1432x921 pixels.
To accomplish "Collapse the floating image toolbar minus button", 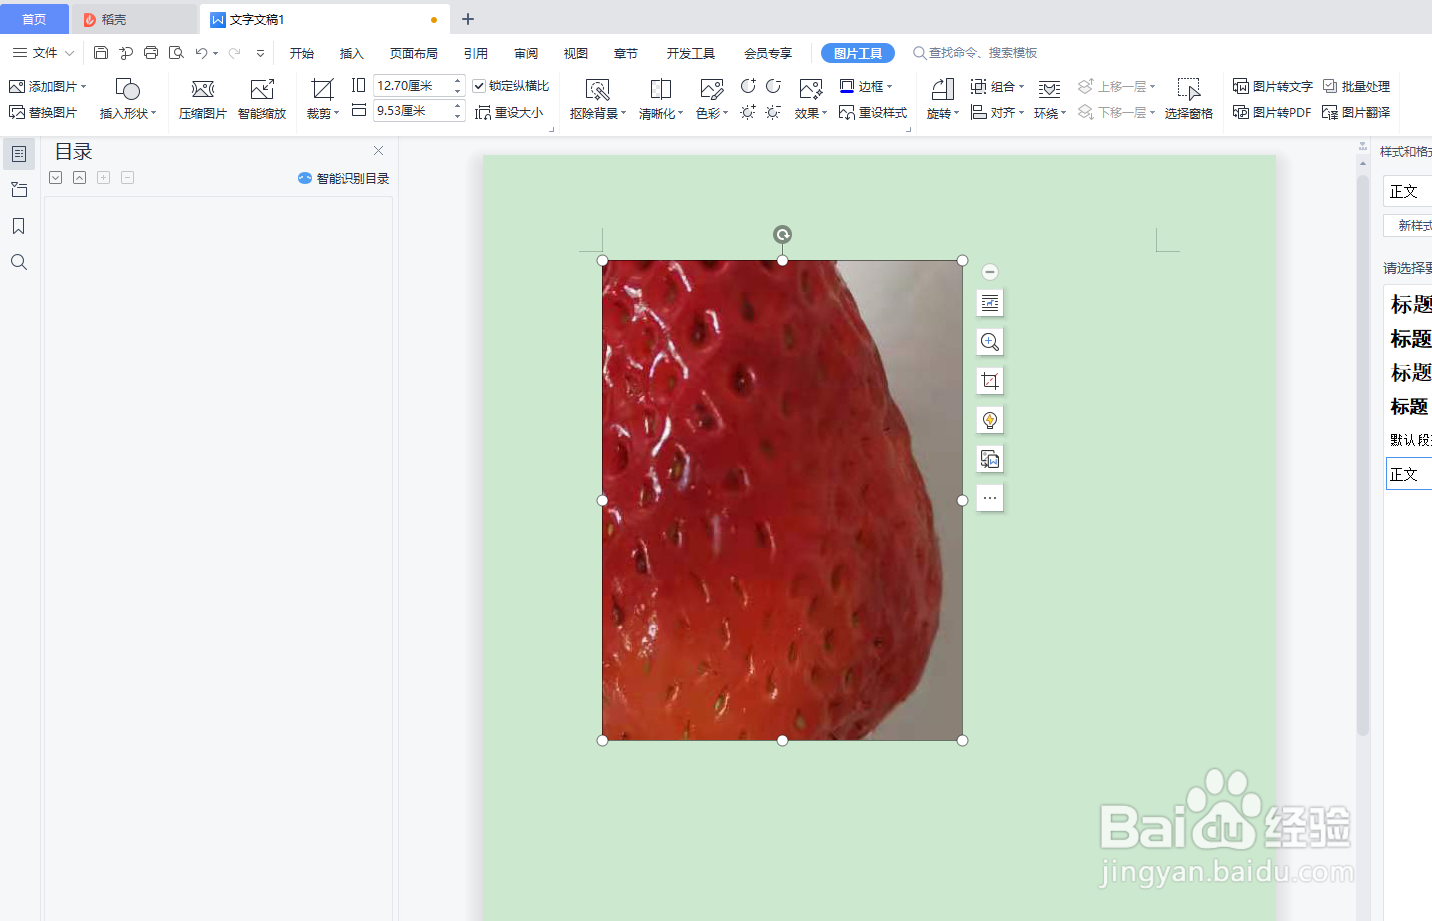I will [x=990, y=272].
